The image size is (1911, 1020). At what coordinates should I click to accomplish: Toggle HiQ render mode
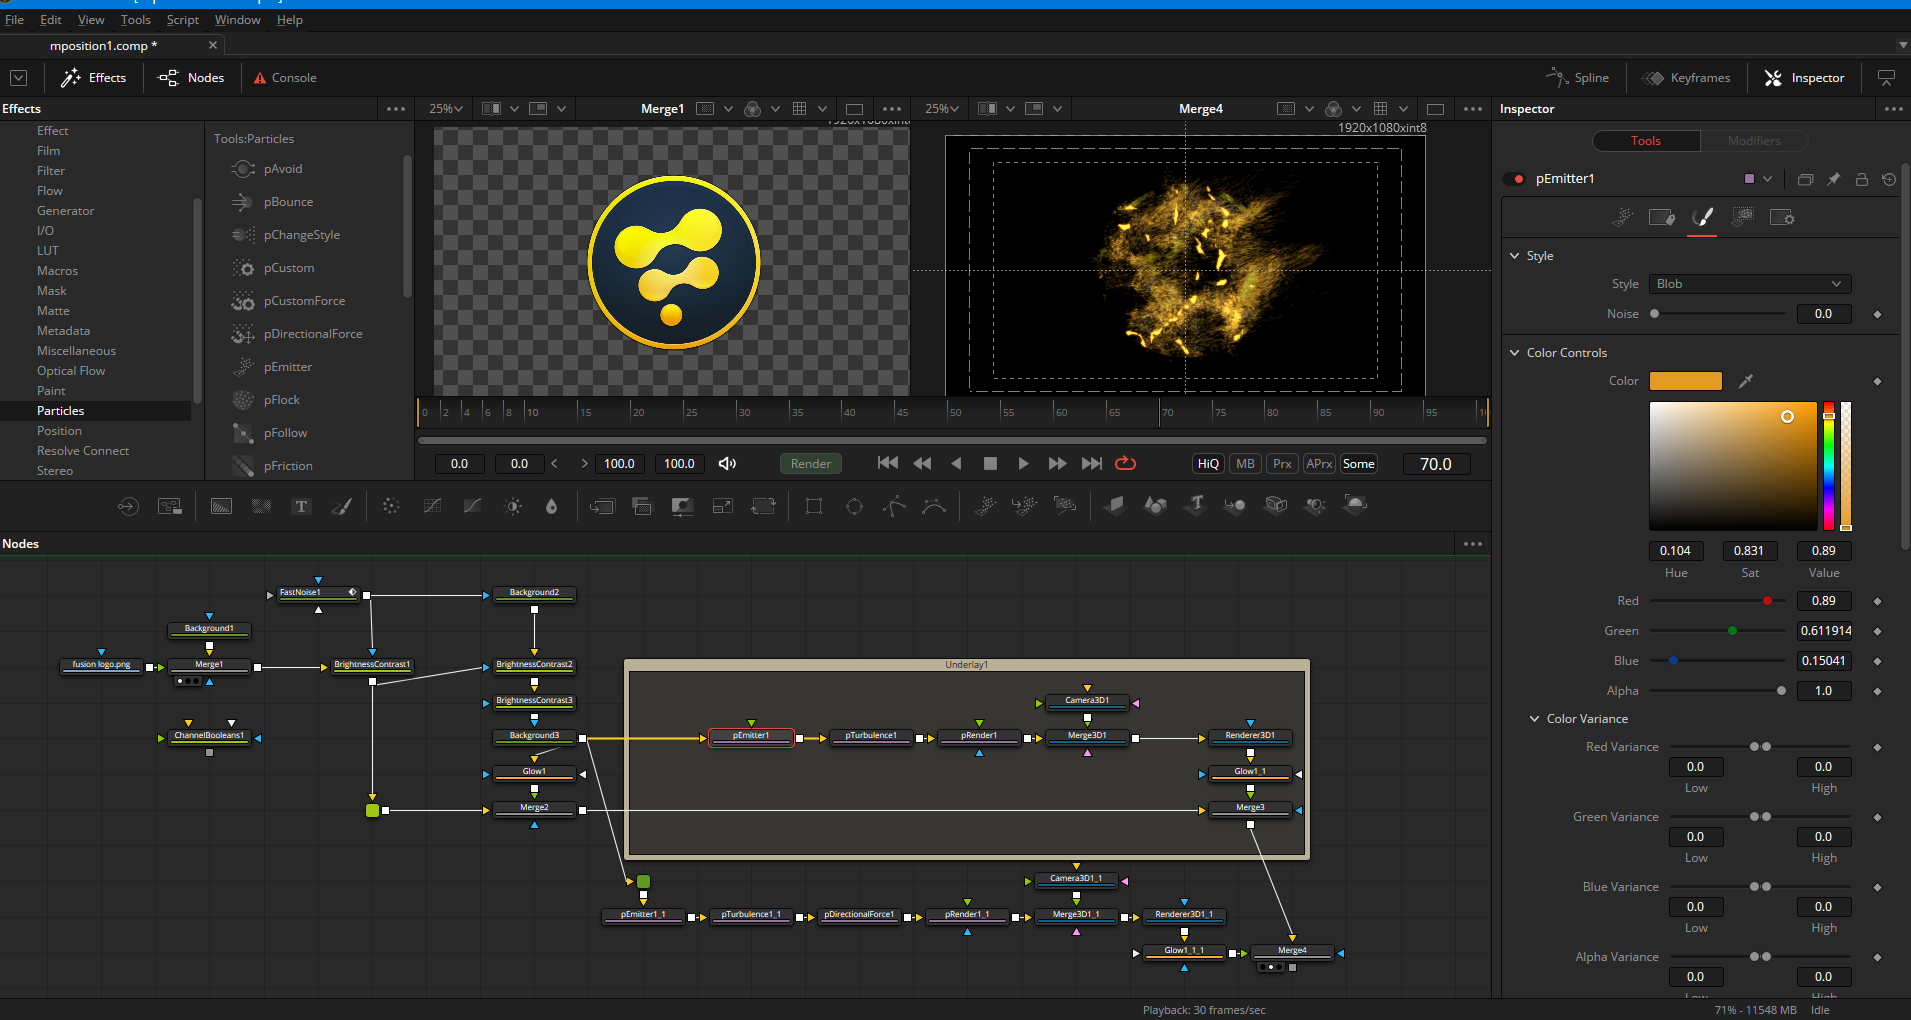1208,464
